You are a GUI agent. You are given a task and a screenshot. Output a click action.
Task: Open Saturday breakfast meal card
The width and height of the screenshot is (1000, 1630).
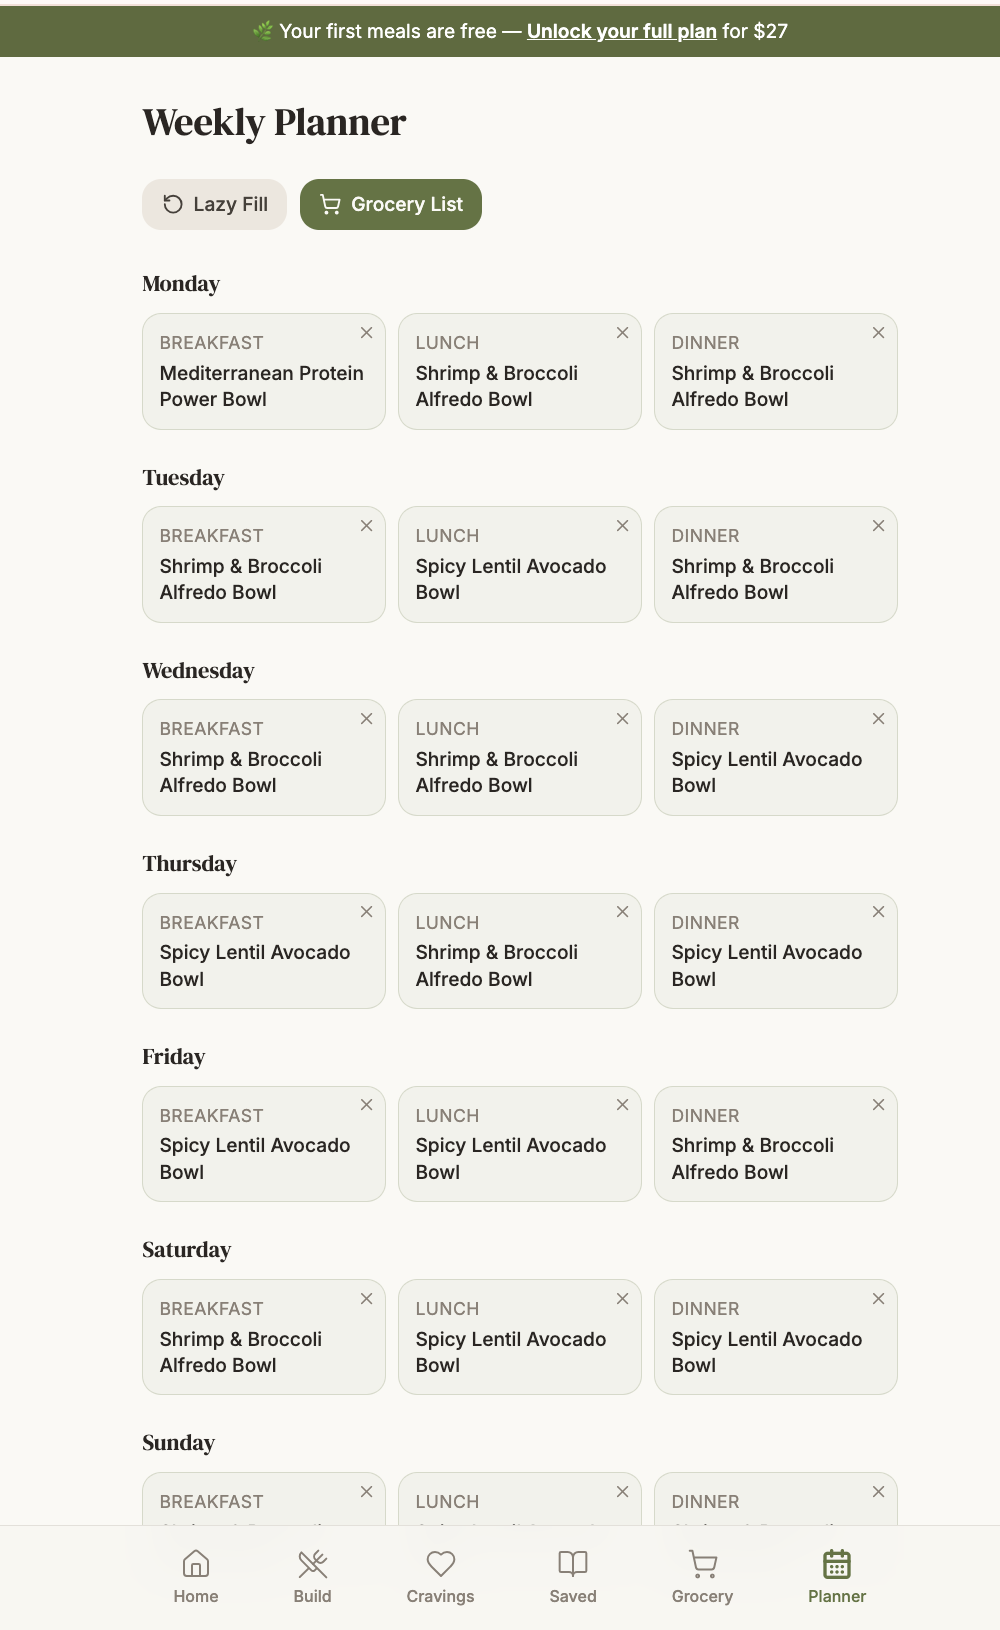point(264,1337)
